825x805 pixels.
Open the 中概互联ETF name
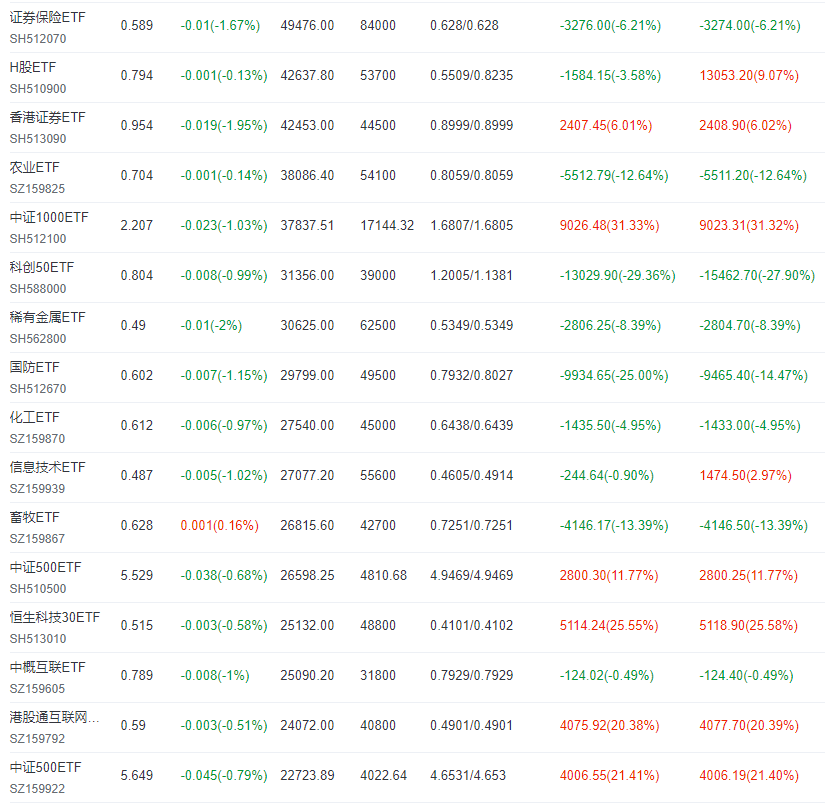click(47, 667)
